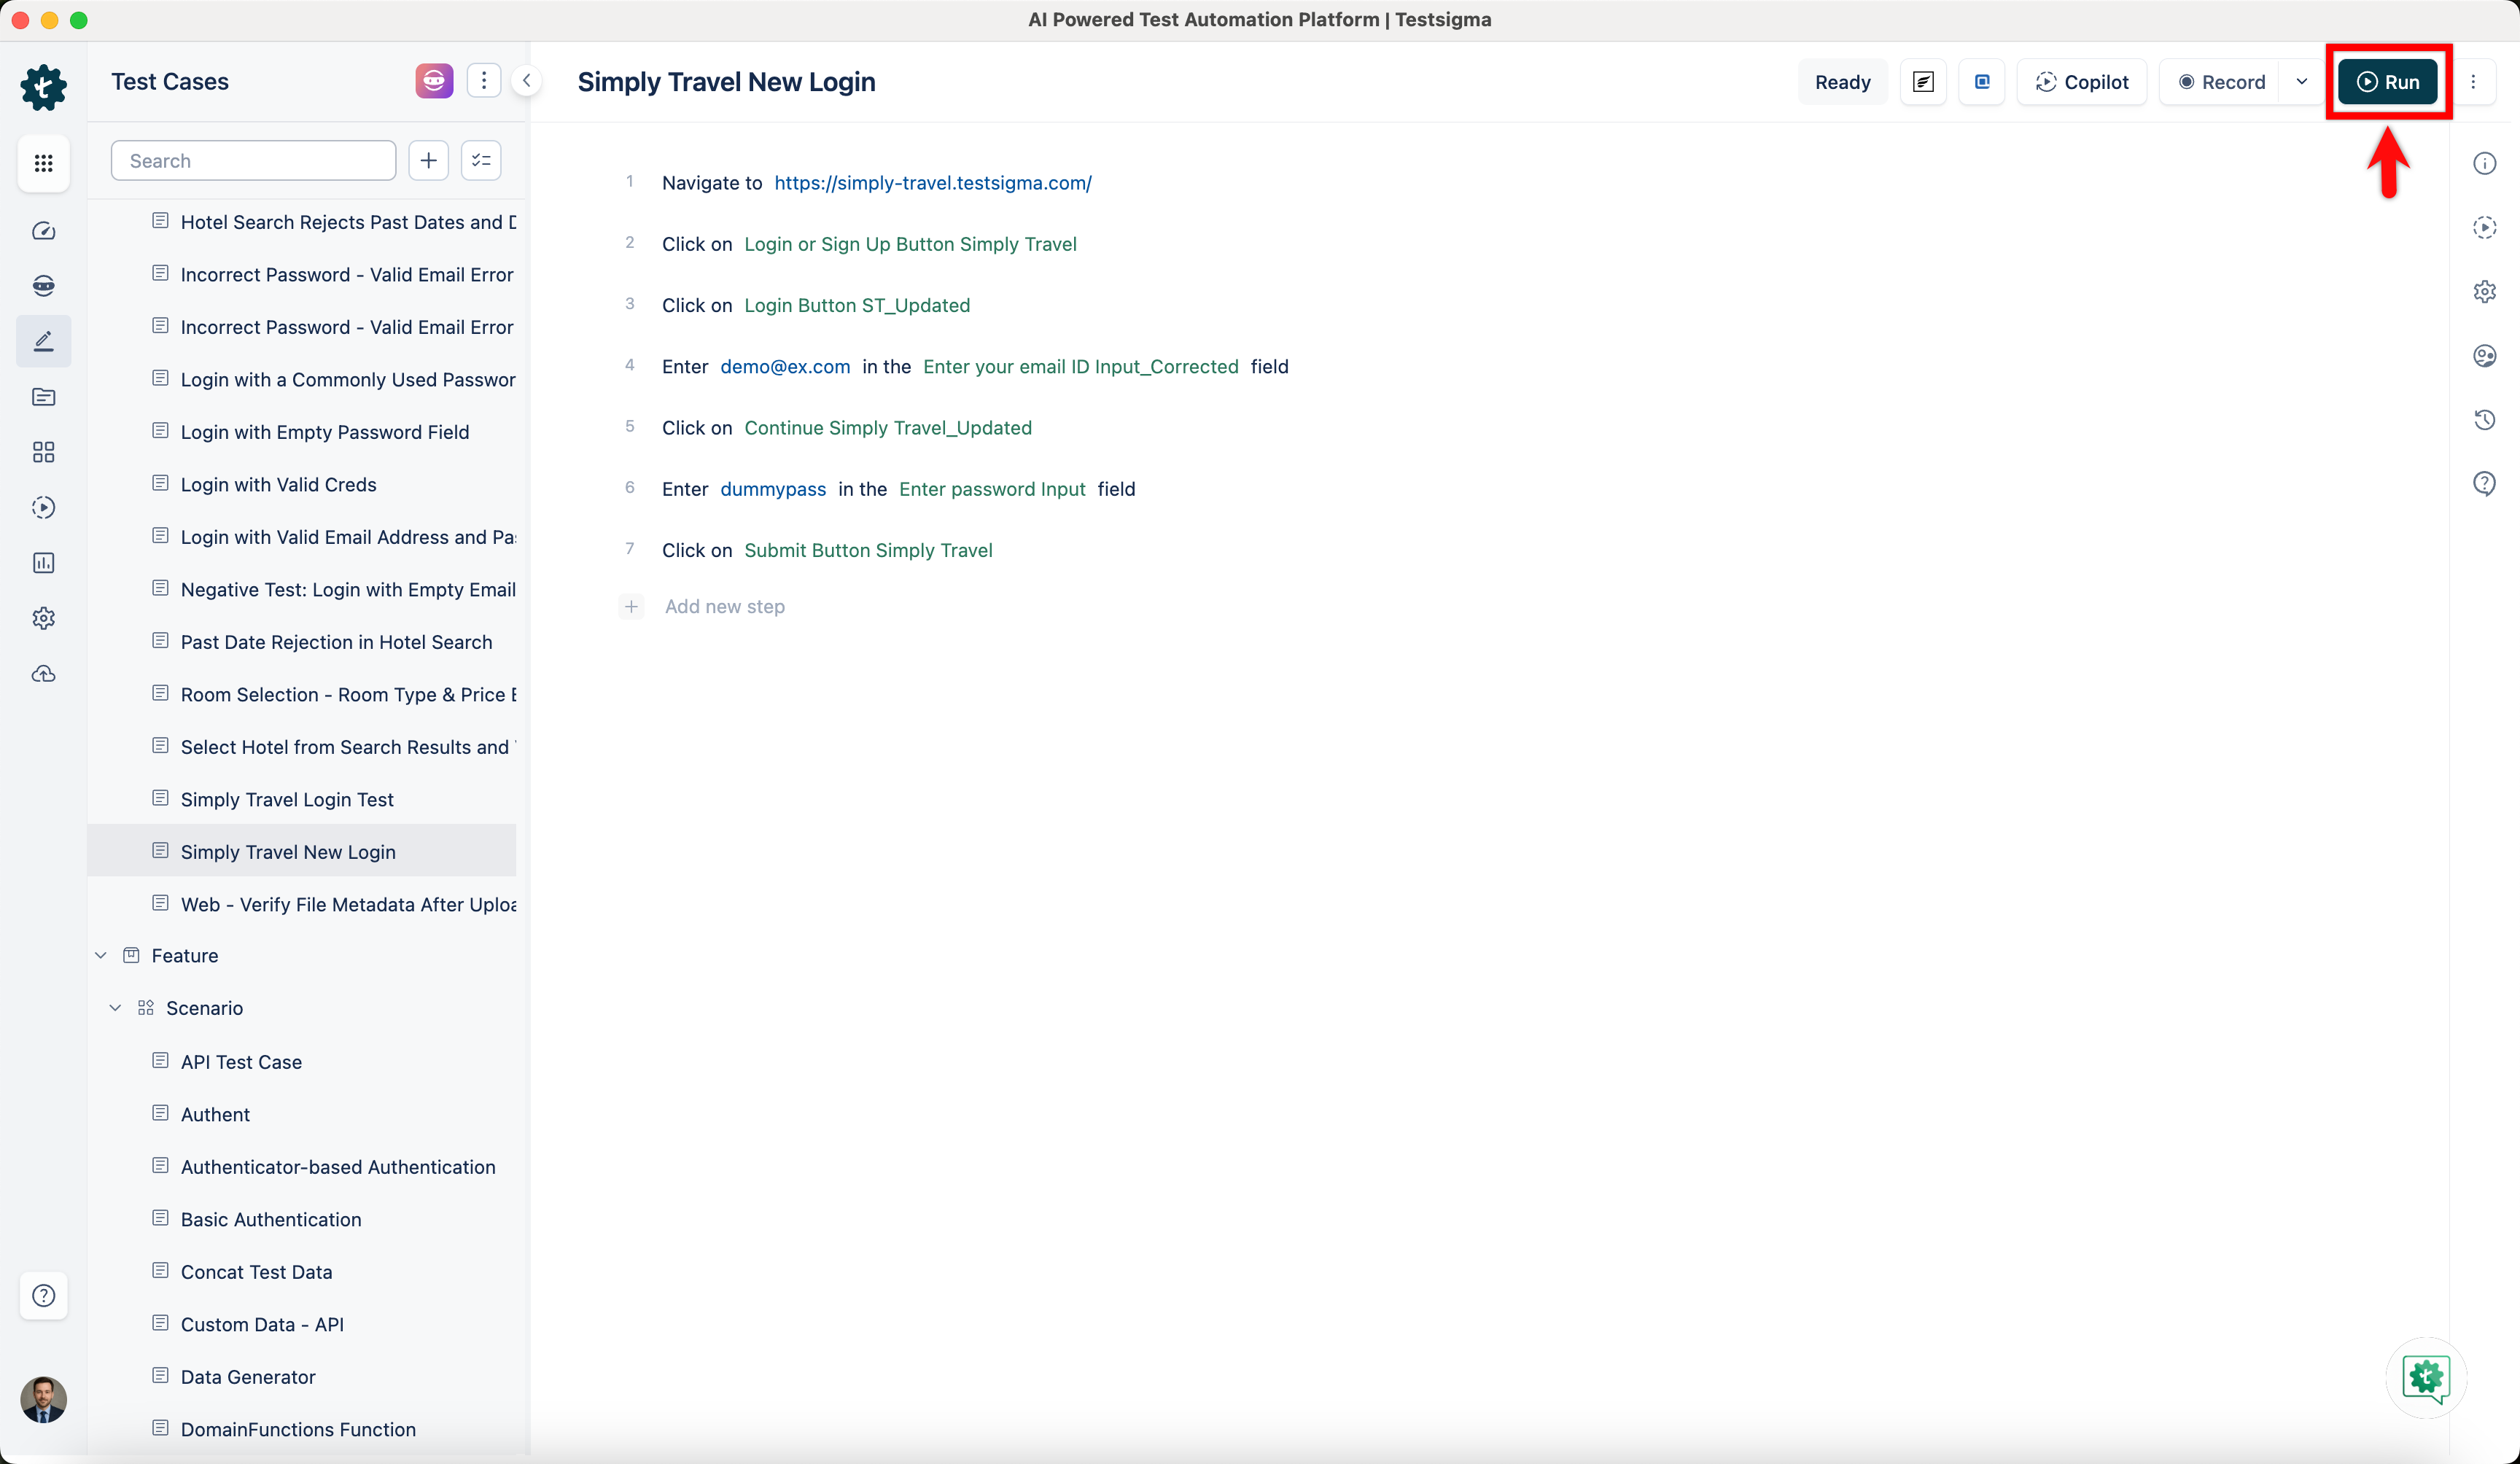Open the folder-style test data sidebar icon
The width and height of the screenshot is (2520, 1464).
(43, 397)
